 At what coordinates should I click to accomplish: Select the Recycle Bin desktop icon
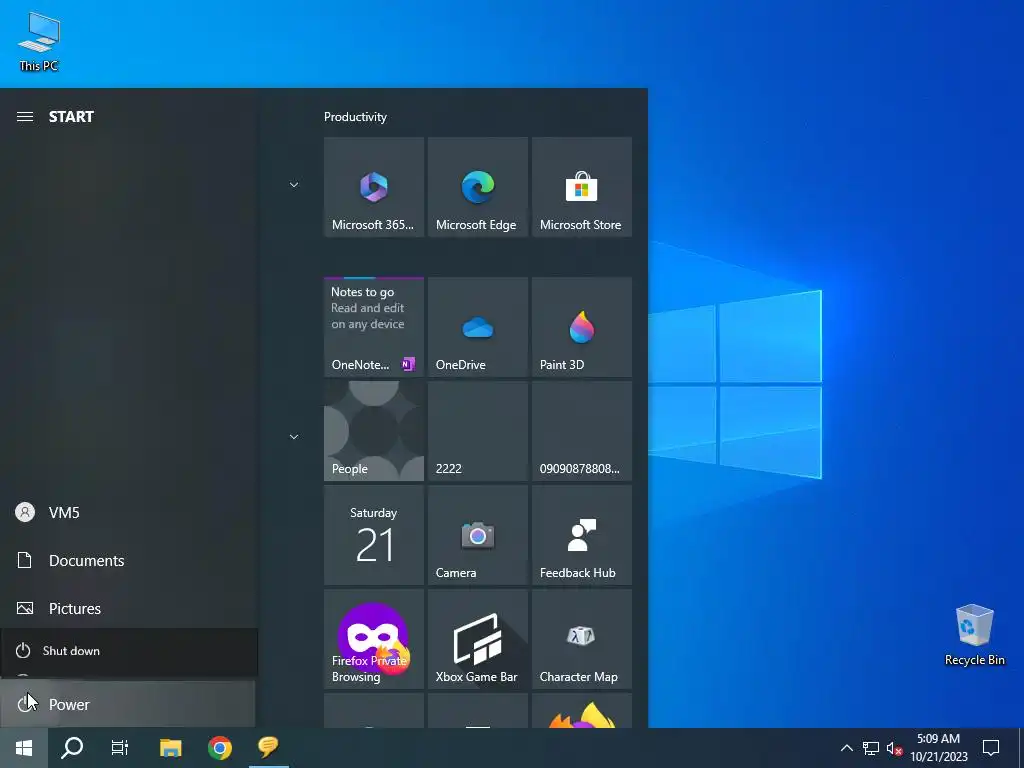[x=974, y=635]
